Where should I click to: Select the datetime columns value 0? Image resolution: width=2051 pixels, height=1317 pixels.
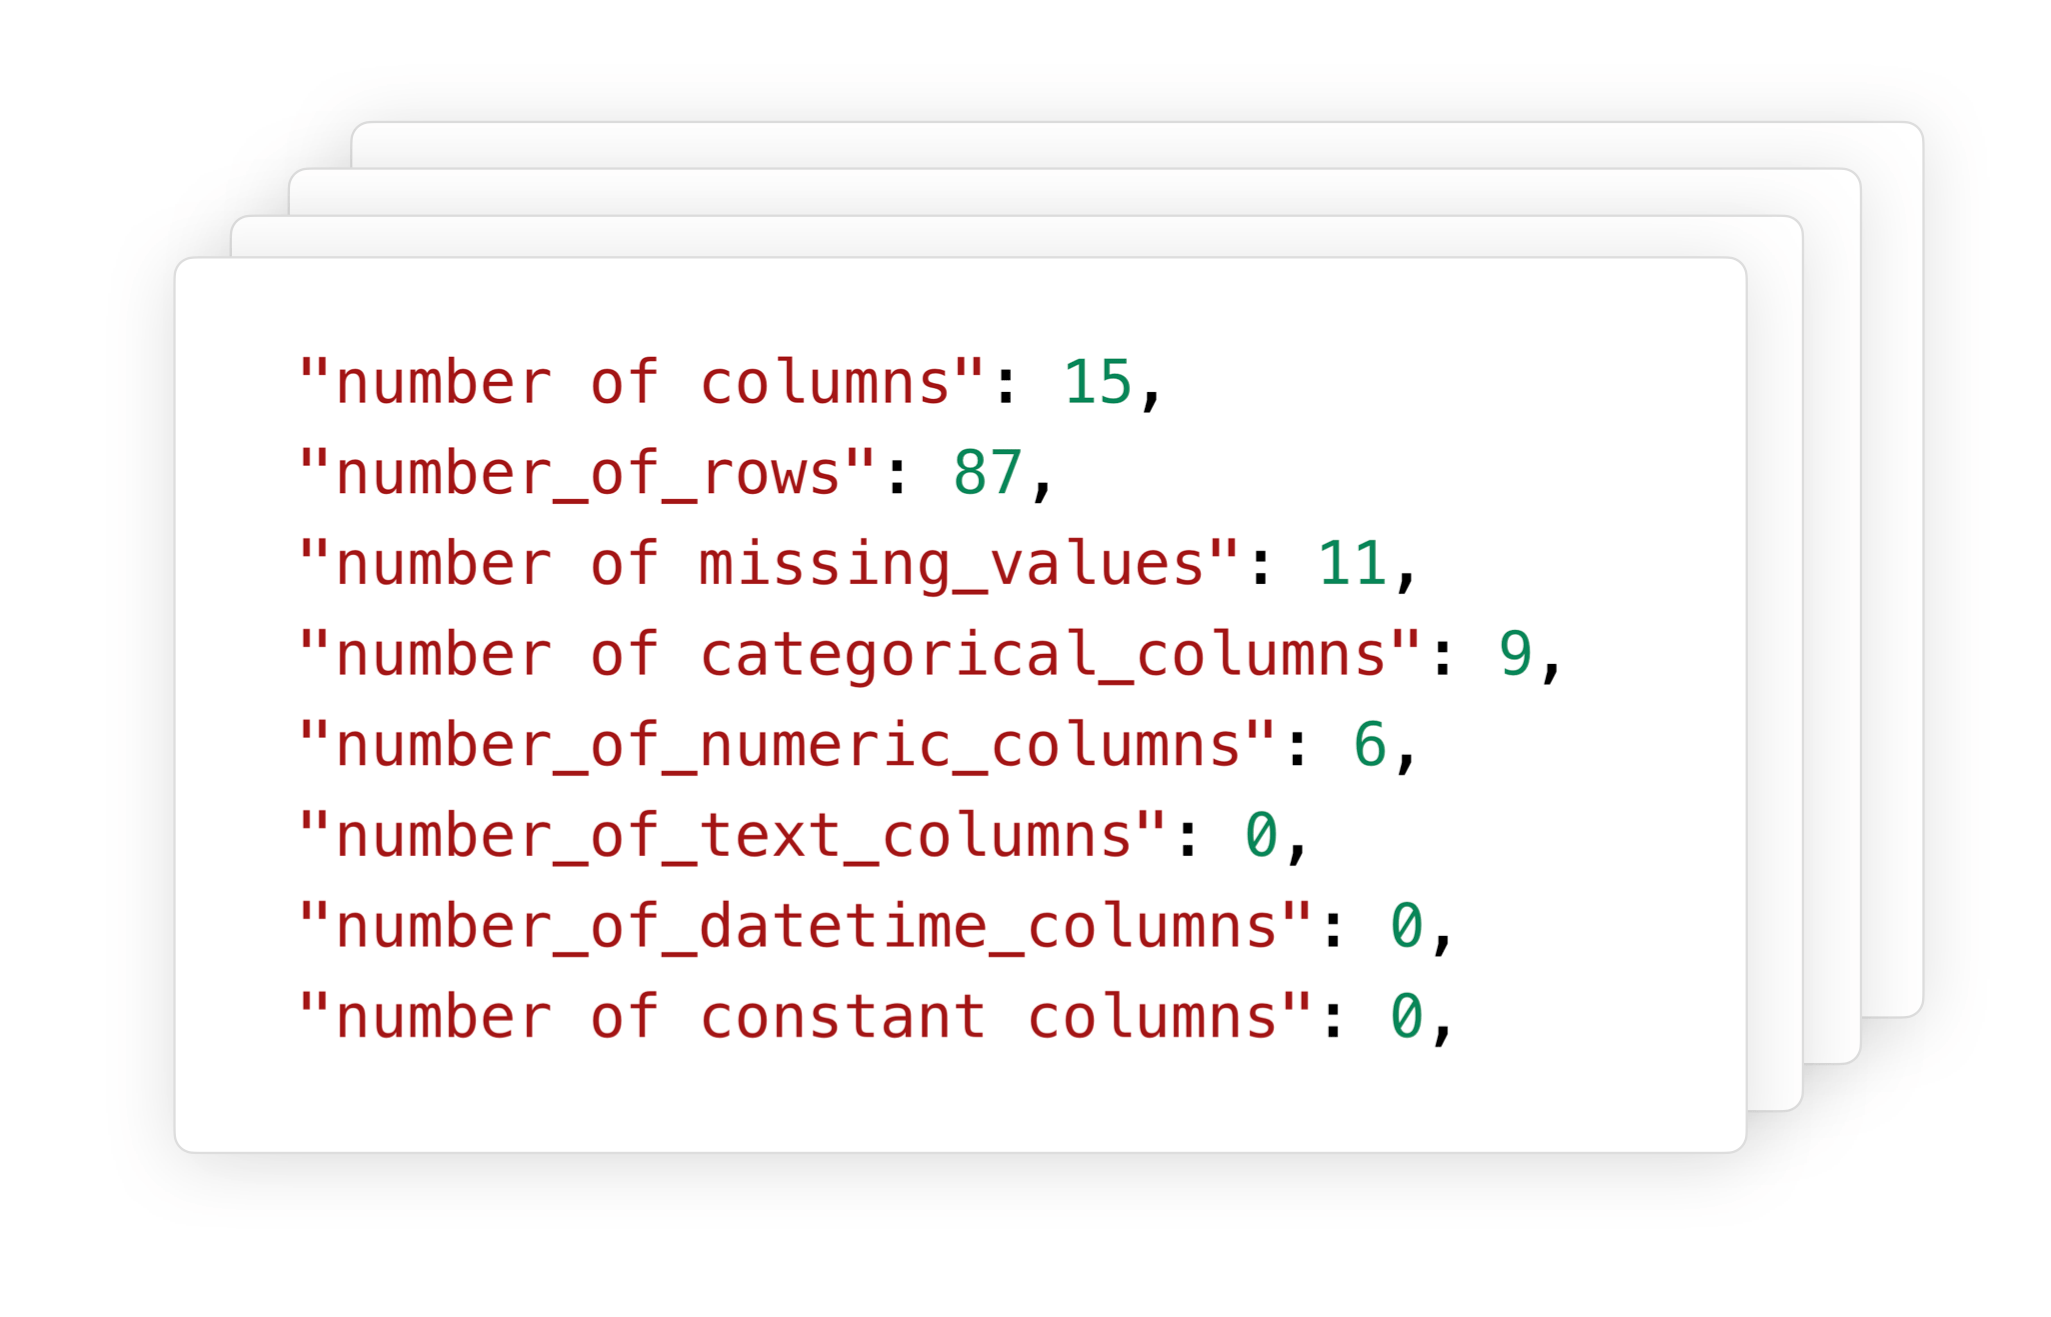[x=1407, y=927]
